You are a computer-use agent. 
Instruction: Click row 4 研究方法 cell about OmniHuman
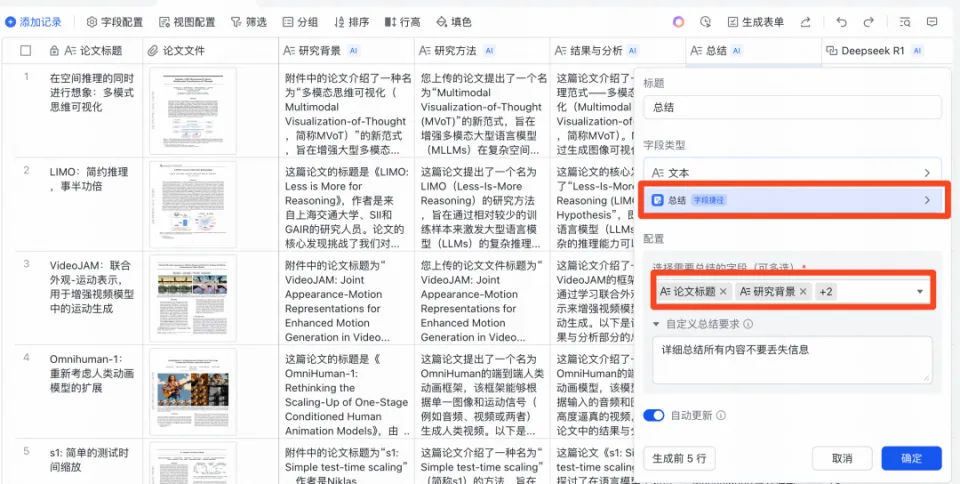(482, 395)
